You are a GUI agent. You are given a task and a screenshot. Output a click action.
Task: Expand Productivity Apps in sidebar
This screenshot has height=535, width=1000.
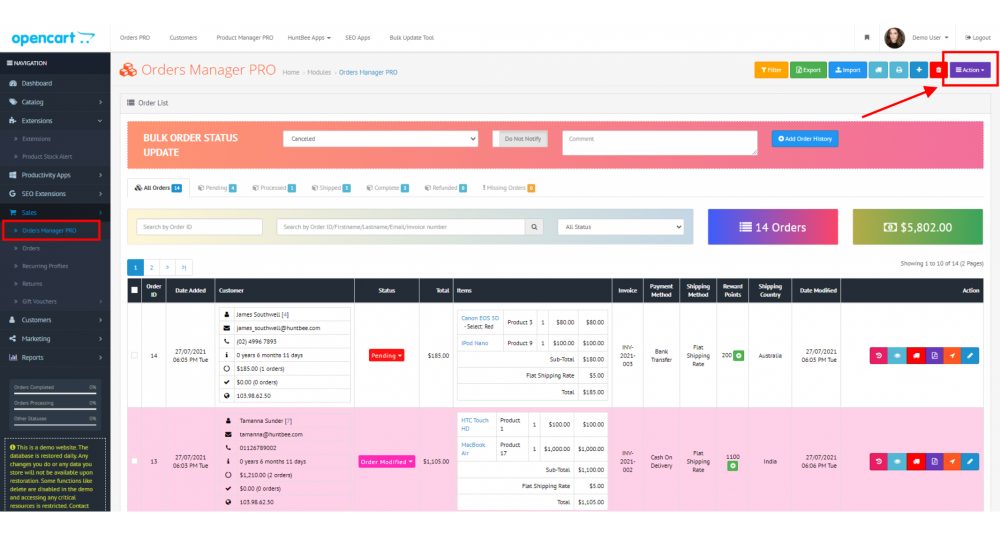[x=55, y=175]
